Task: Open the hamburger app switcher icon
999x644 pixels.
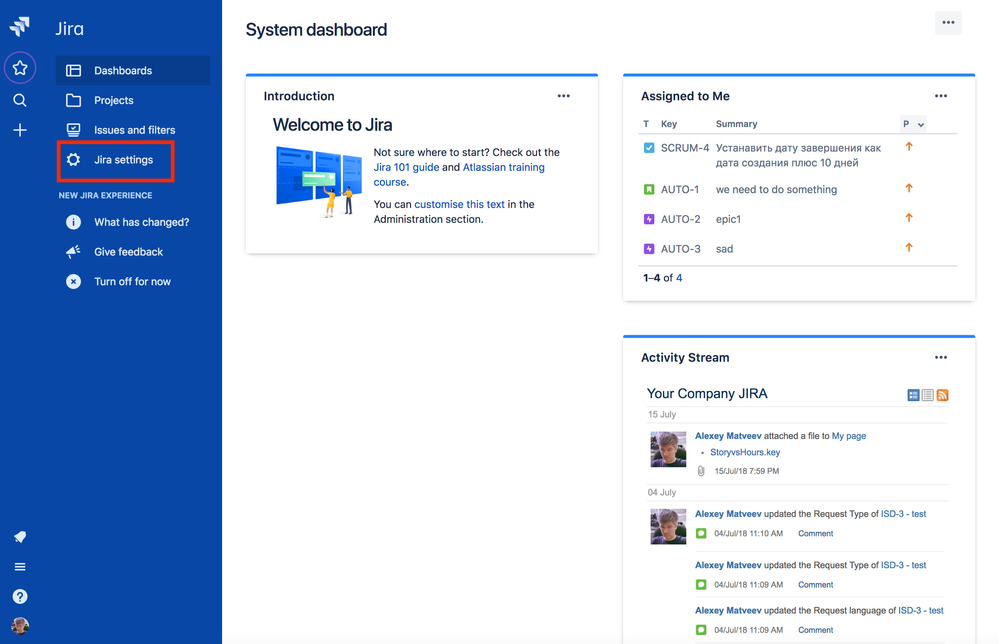Action: [x=20, y=567]
